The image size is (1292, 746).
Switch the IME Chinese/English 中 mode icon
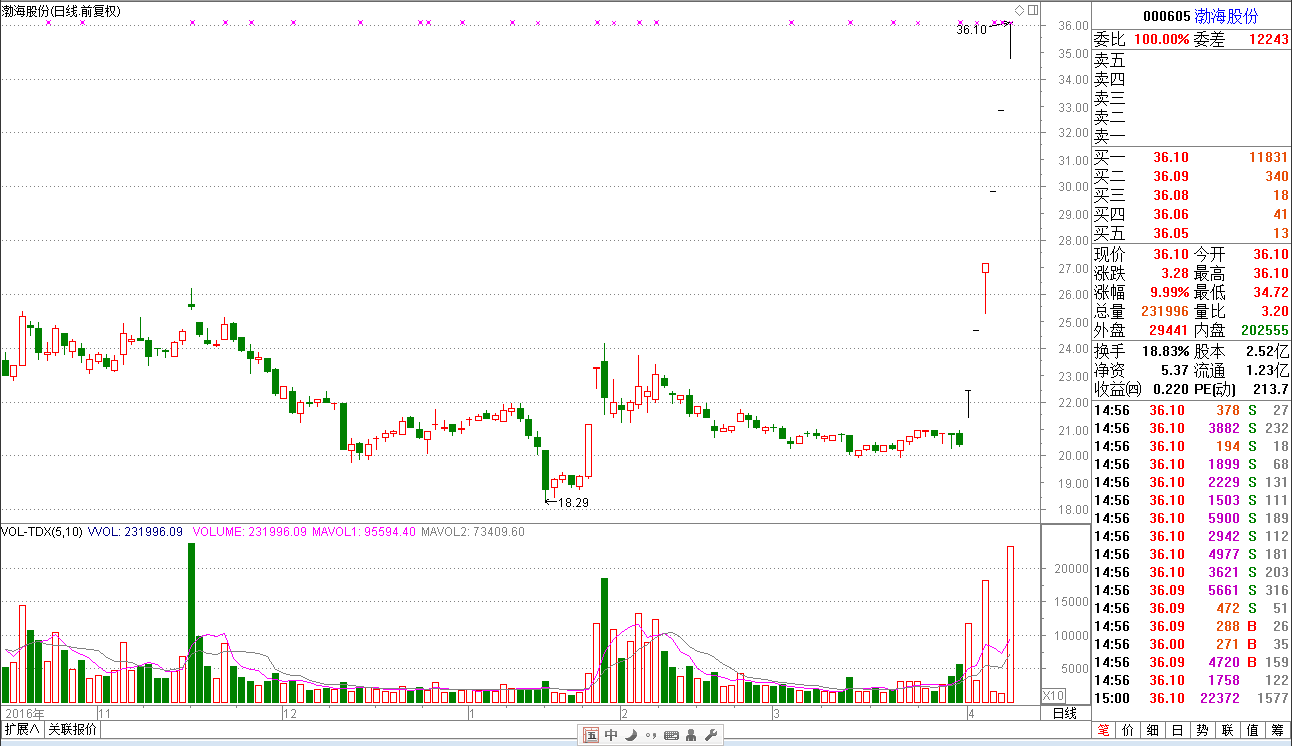610,736
